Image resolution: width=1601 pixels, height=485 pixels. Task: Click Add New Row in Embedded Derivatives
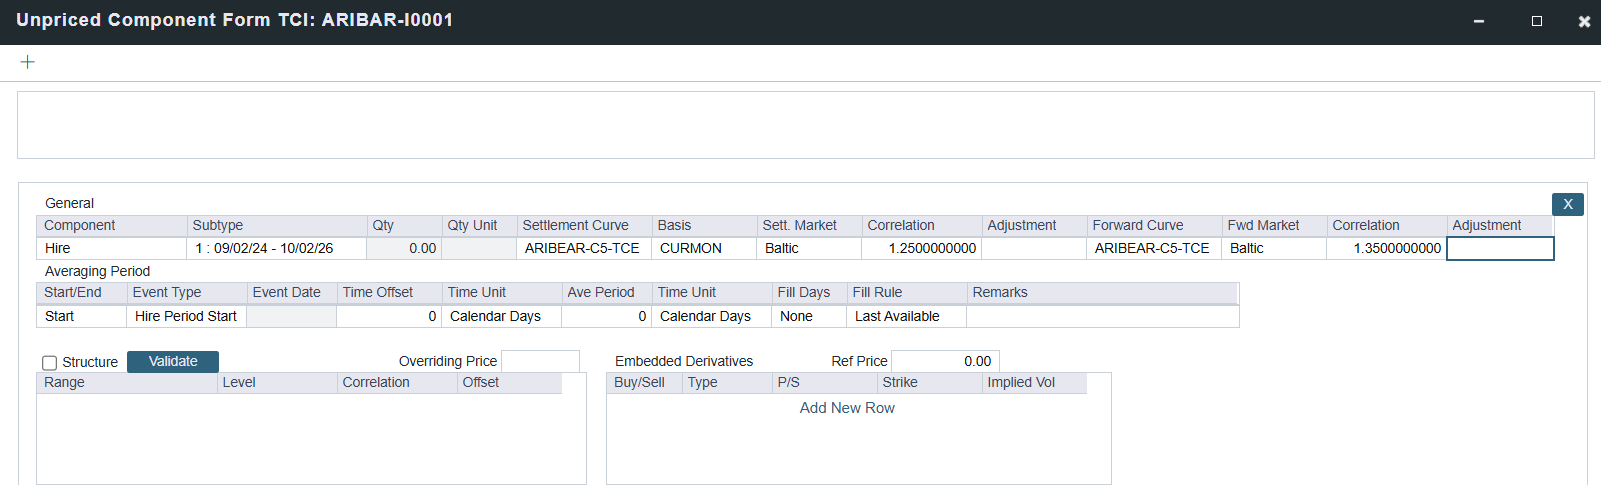pyautogui.click(x=846, y=408)
